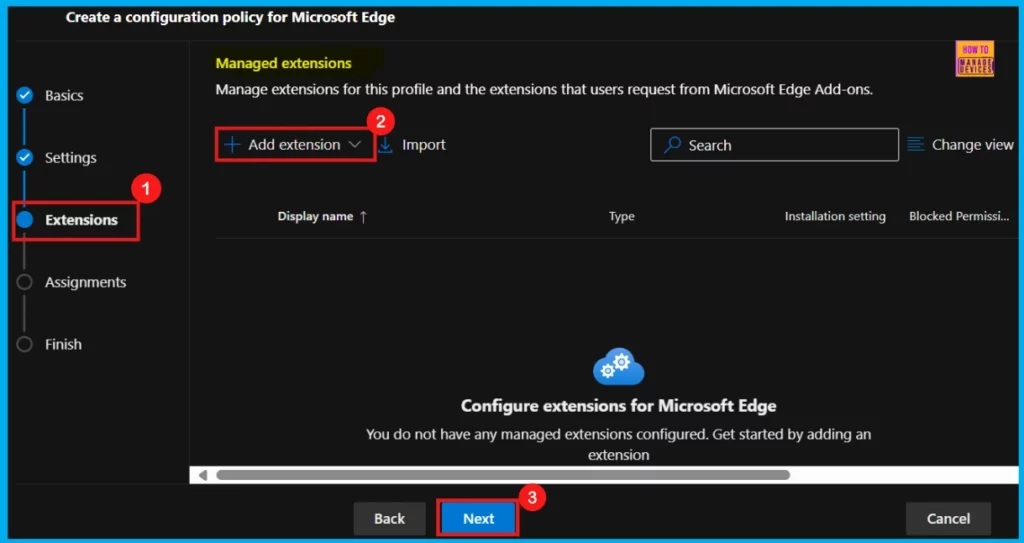Click the Settings step checkmark icon
1024x543 pixels.
24,157
